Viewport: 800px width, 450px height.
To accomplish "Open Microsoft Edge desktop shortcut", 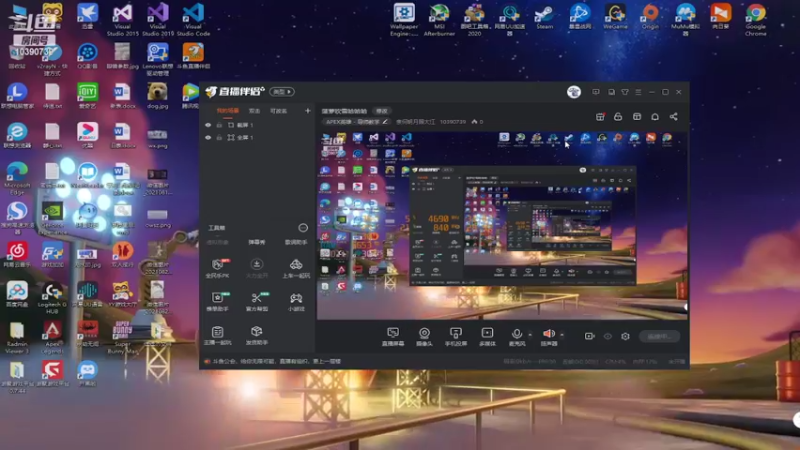I will [17, 178].
